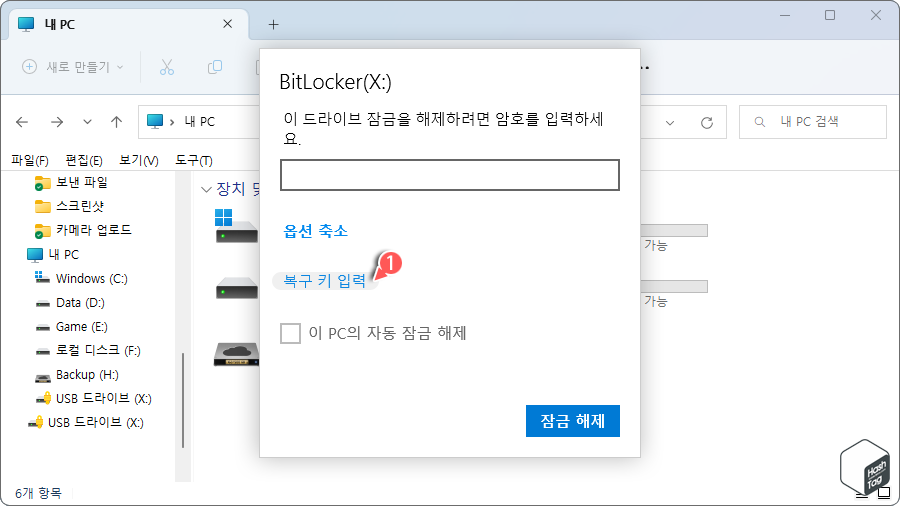The image size is (900, 506).
Task: Select Data (D:) in the sidebar
Action: coord(80,303)
